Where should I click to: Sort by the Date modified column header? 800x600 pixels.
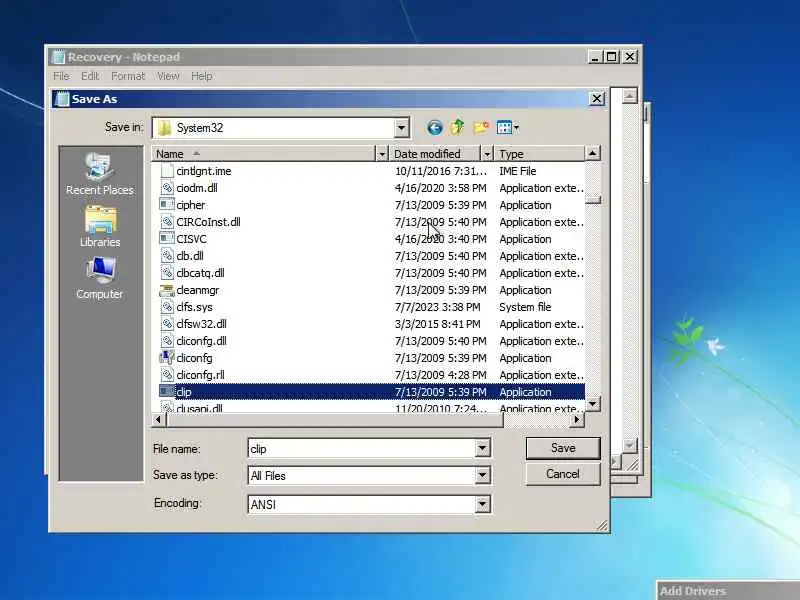[x=435, y=154]
